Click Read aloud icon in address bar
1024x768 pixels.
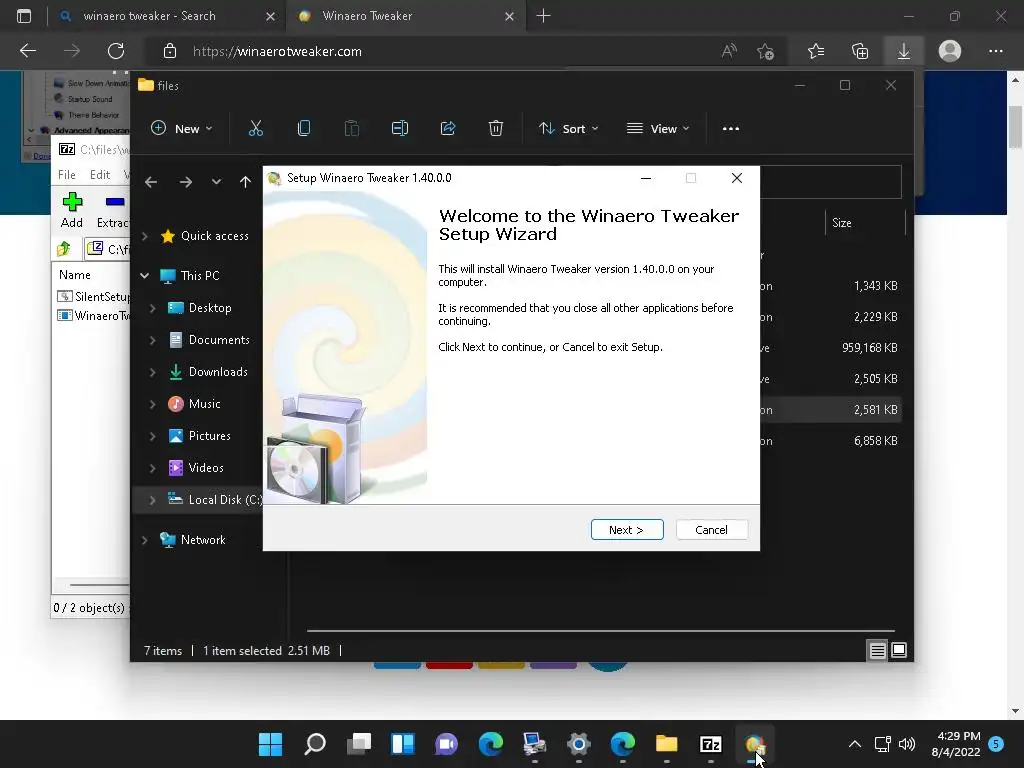(729, 51)
